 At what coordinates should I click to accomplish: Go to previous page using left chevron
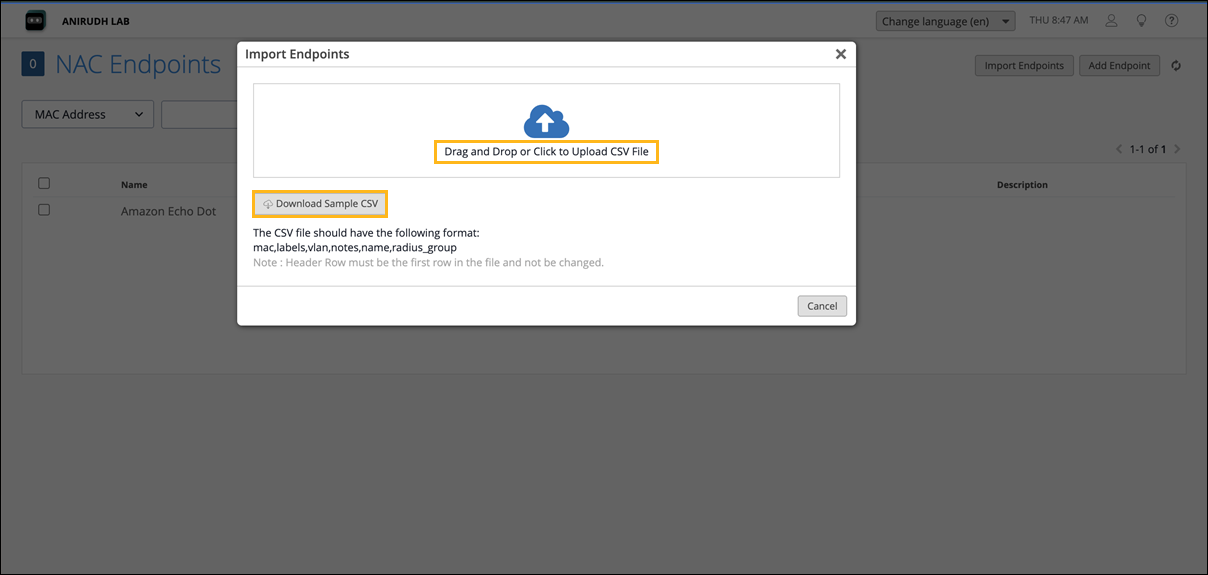1119,149
